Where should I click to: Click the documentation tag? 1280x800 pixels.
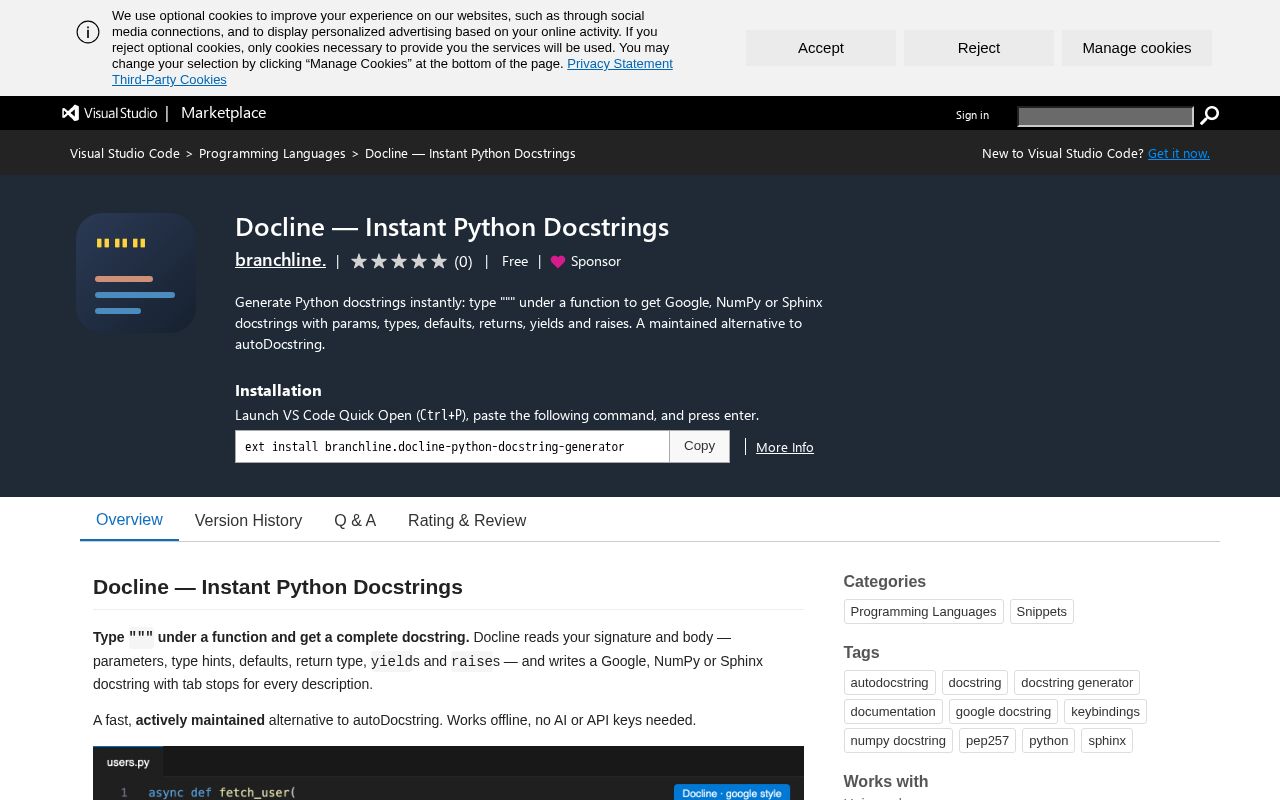tap(893, 712)
